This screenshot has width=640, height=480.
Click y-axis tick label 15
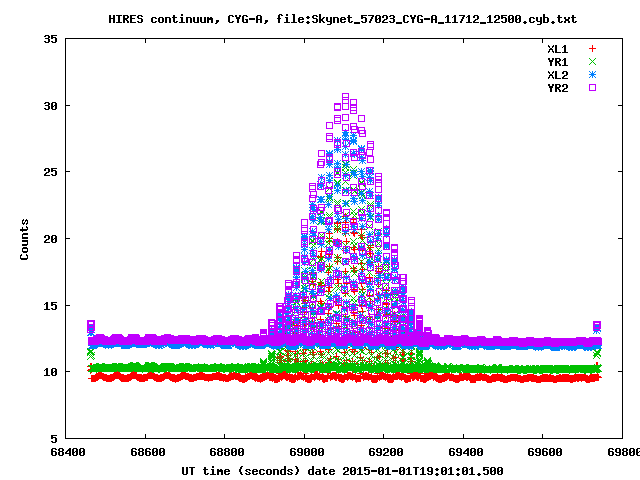(x=51, y=306)
